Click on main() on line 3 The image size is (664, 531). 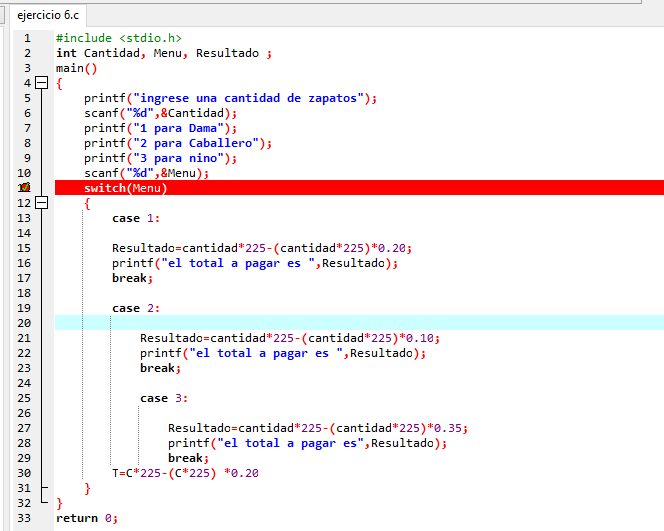click(77, 68)
